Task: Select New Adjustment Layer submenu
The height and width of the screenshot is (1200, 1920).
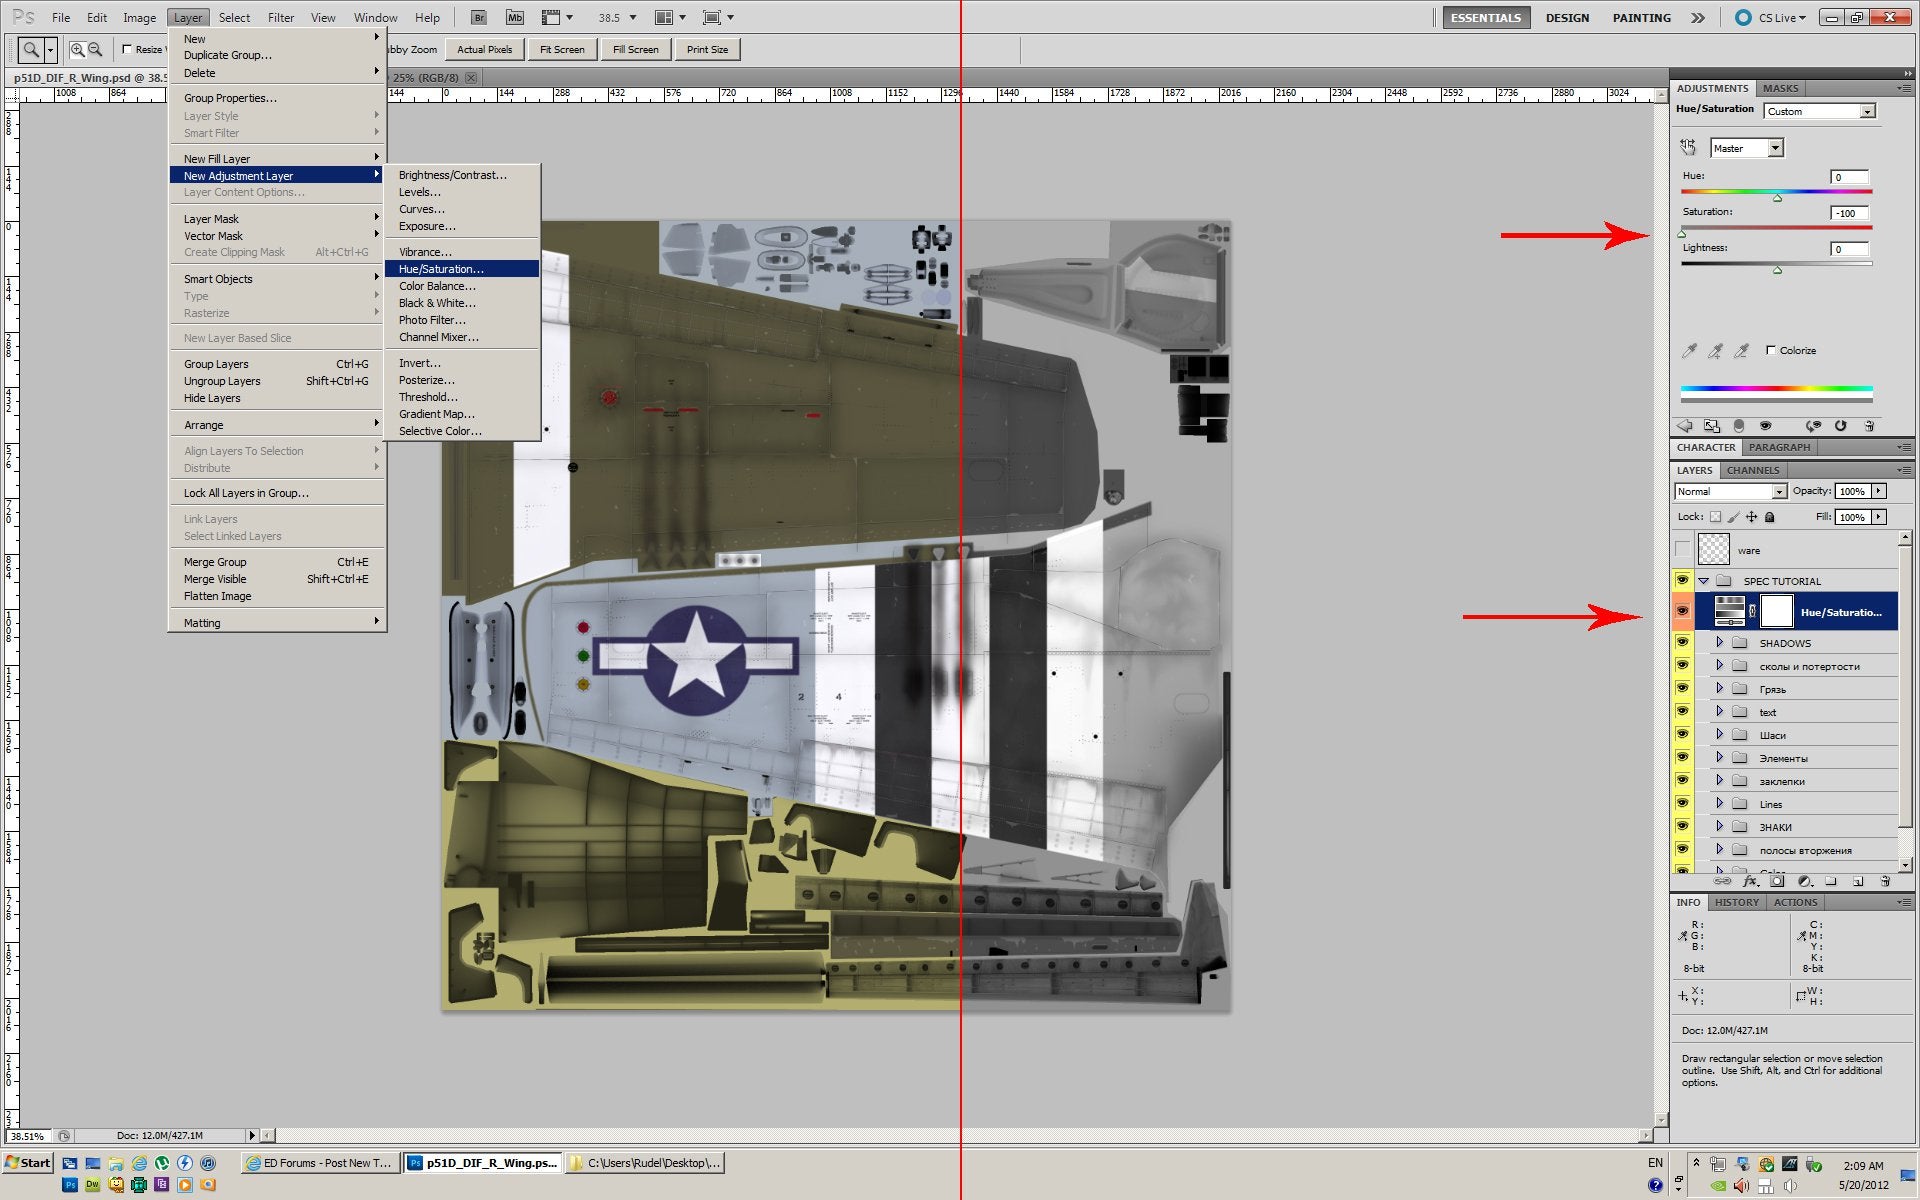Action: click(x=274, y=176)
